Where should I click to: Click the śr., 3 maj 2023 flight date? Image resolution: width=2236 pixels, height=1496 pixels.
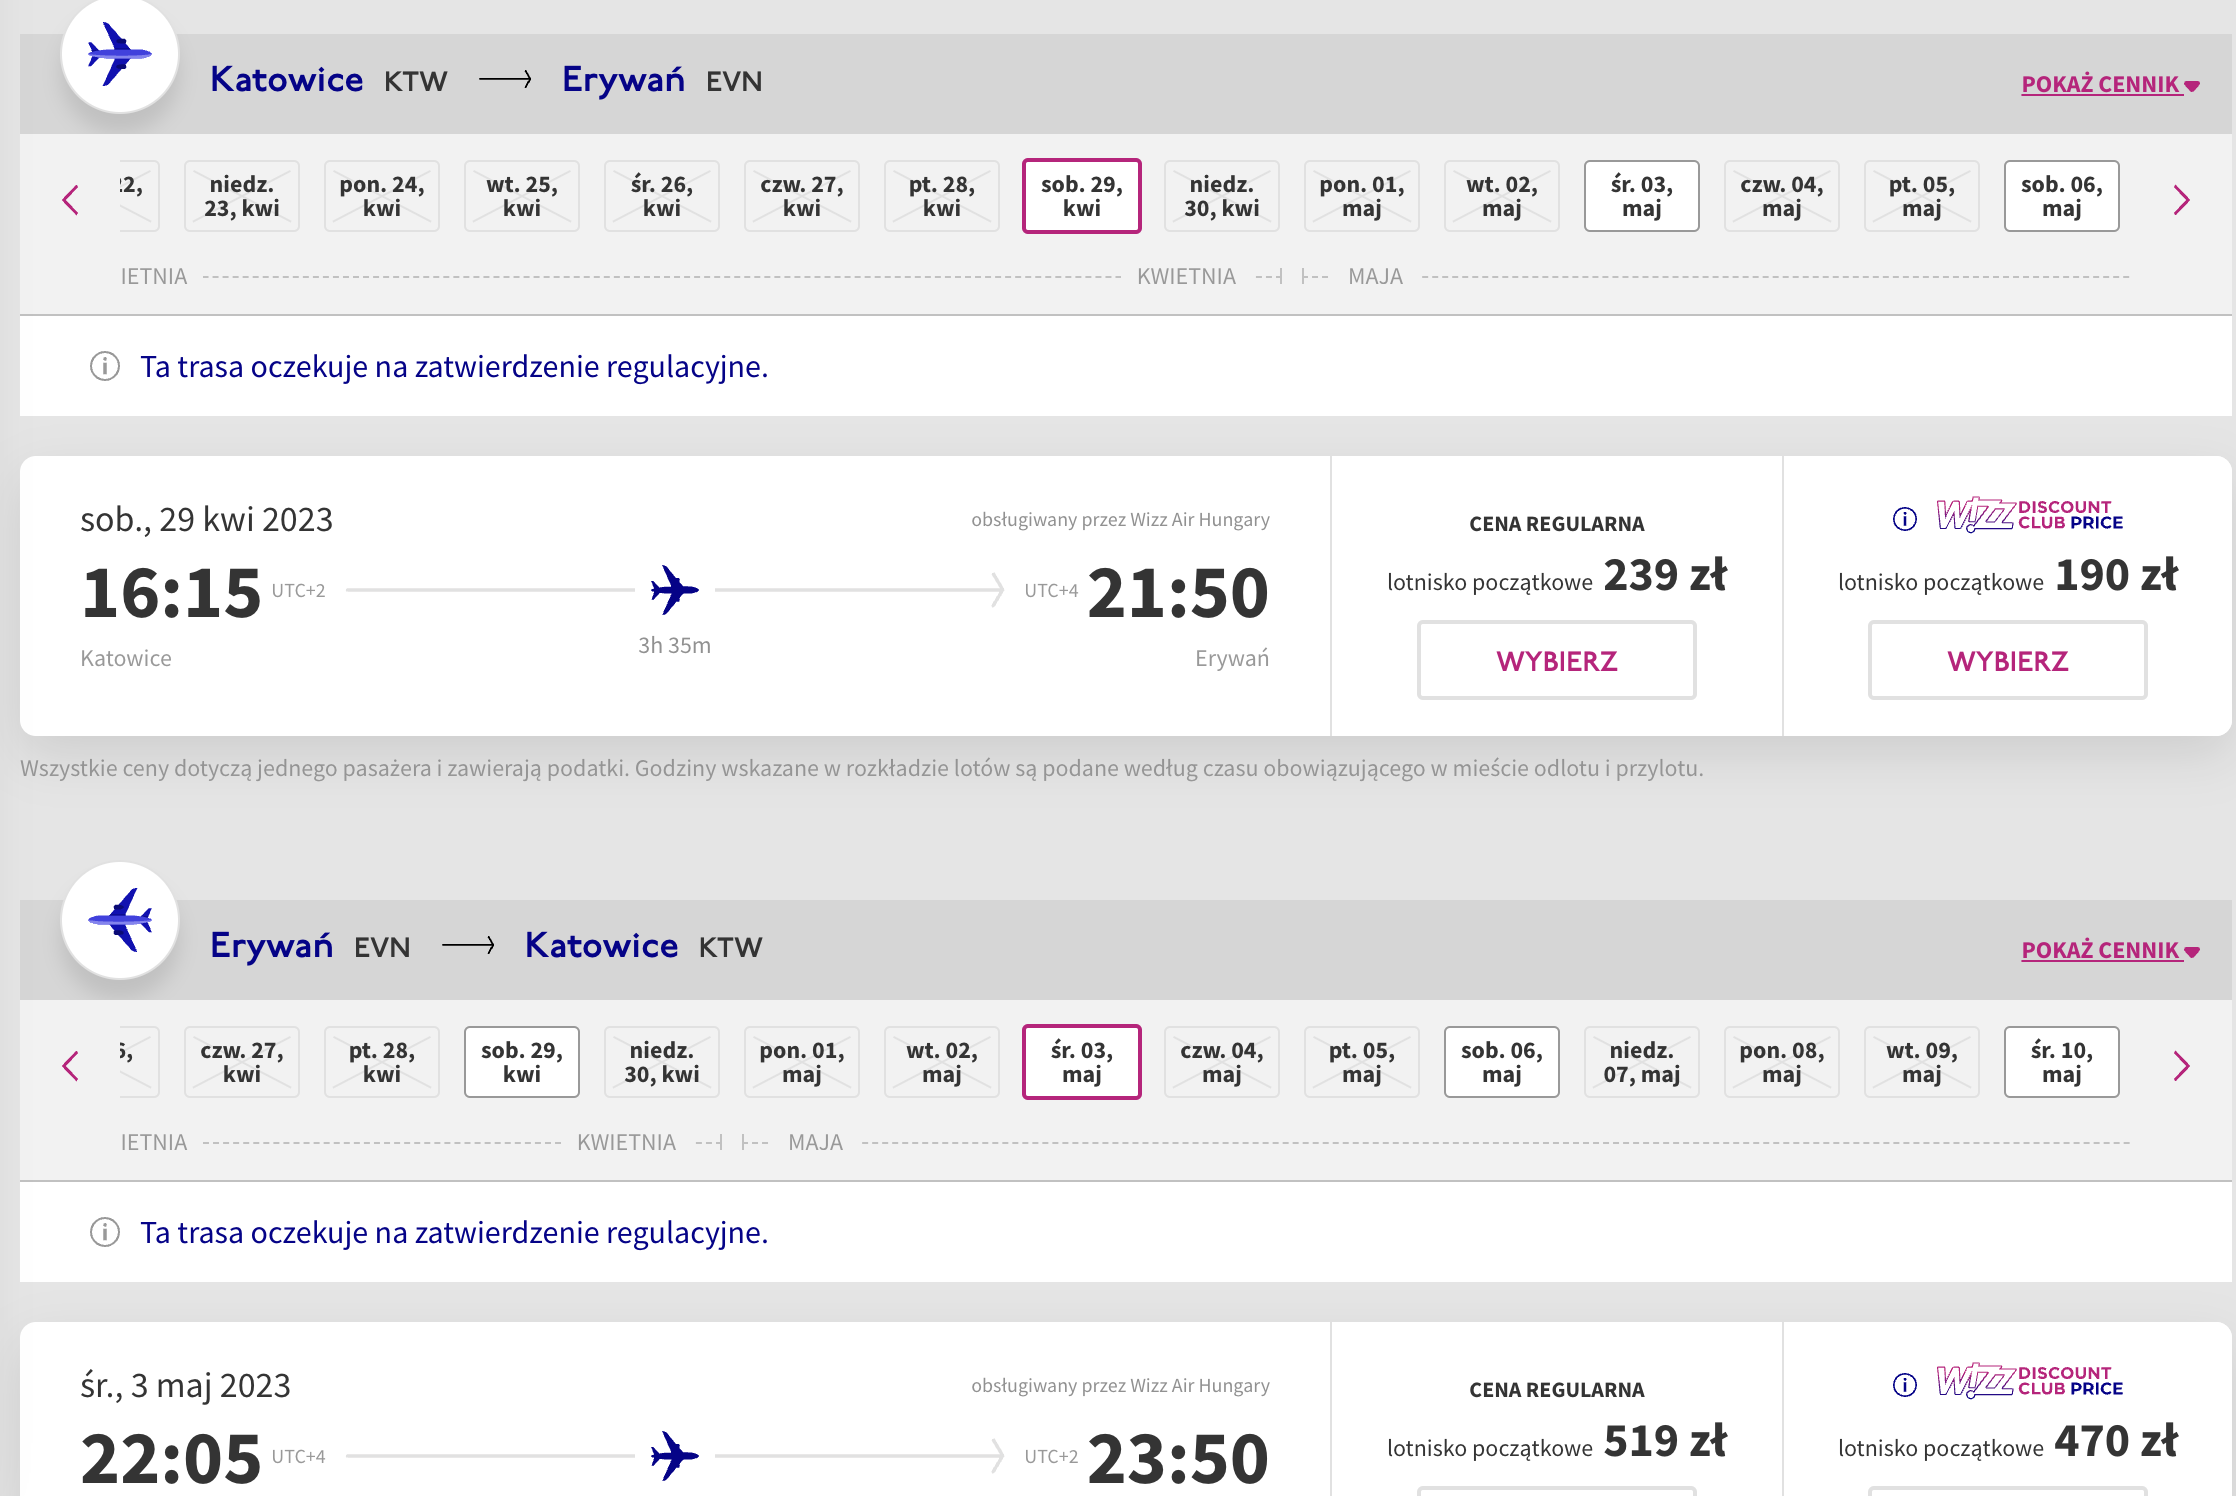[185, 1386]
